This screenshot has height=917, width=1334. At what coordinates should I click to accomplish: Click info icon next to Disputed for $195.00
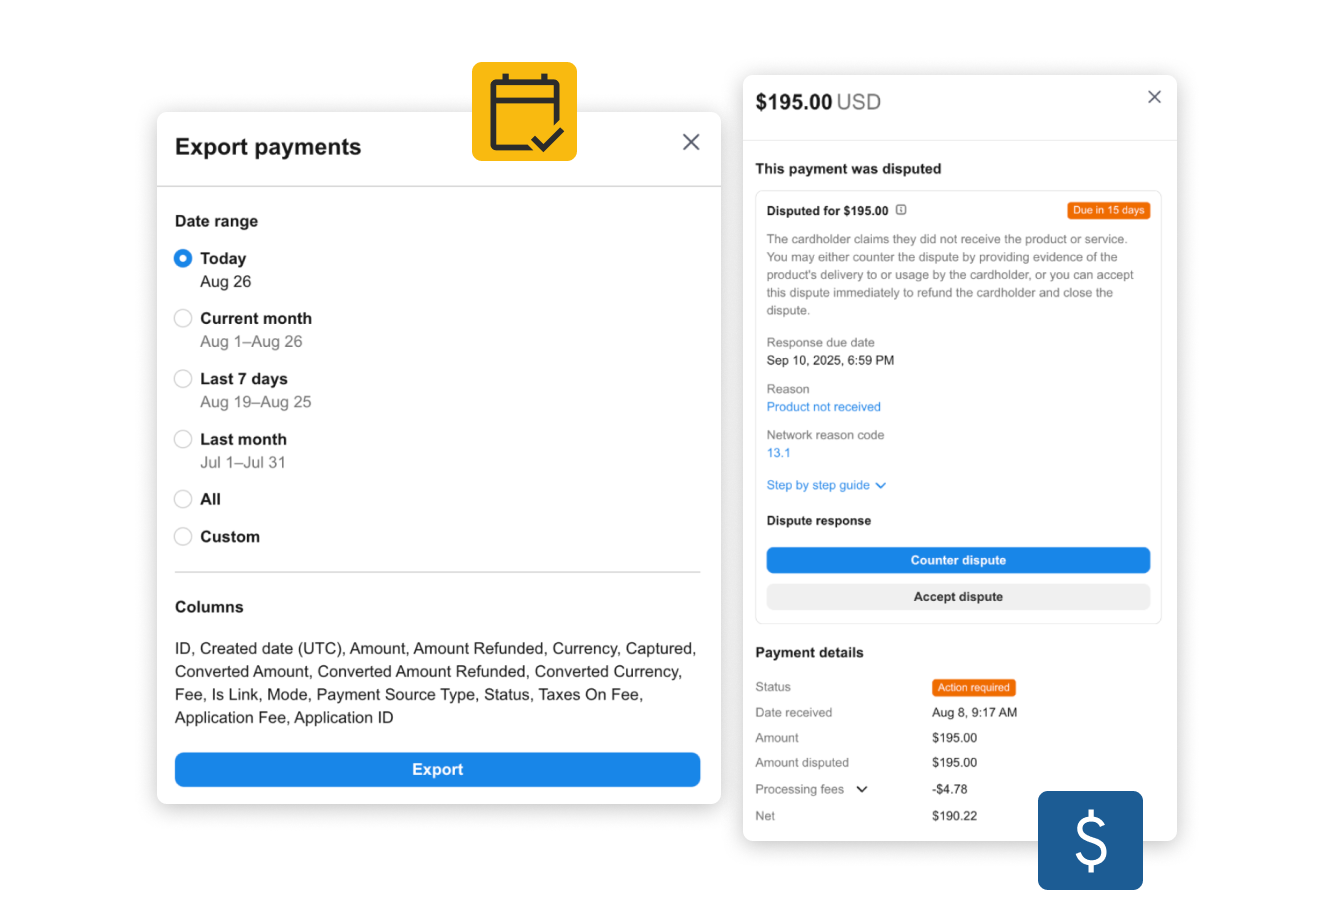901,210
